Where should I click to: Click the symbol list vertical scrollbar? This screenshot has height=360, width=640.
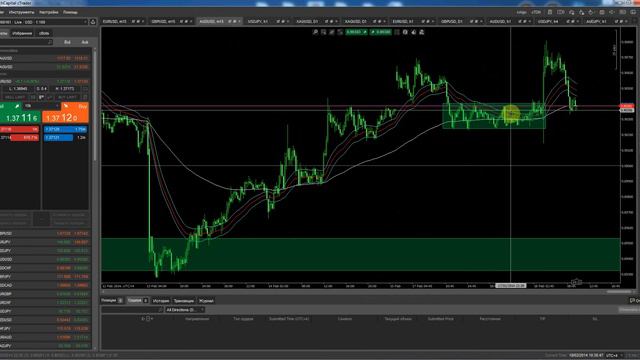[95, 198]
